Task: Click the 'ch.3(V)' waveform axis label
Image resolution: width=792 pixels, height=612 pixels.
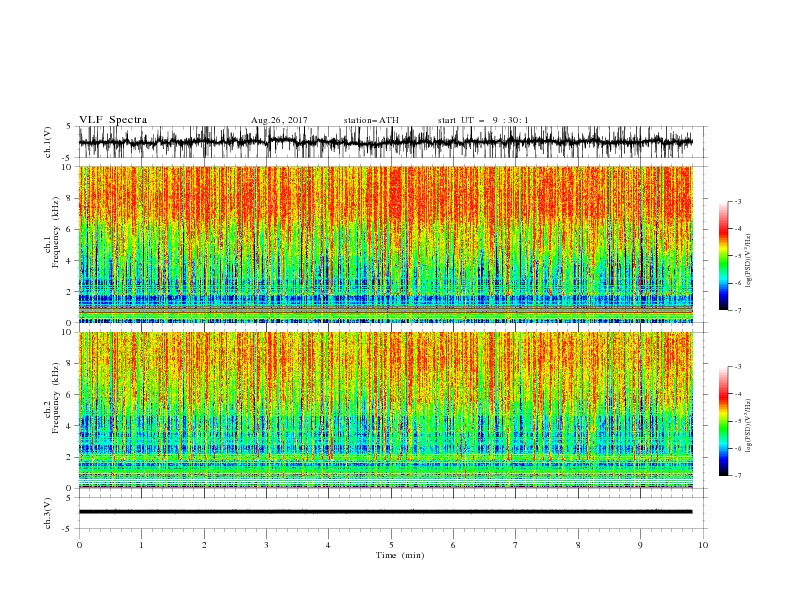Action: [48, 514]
